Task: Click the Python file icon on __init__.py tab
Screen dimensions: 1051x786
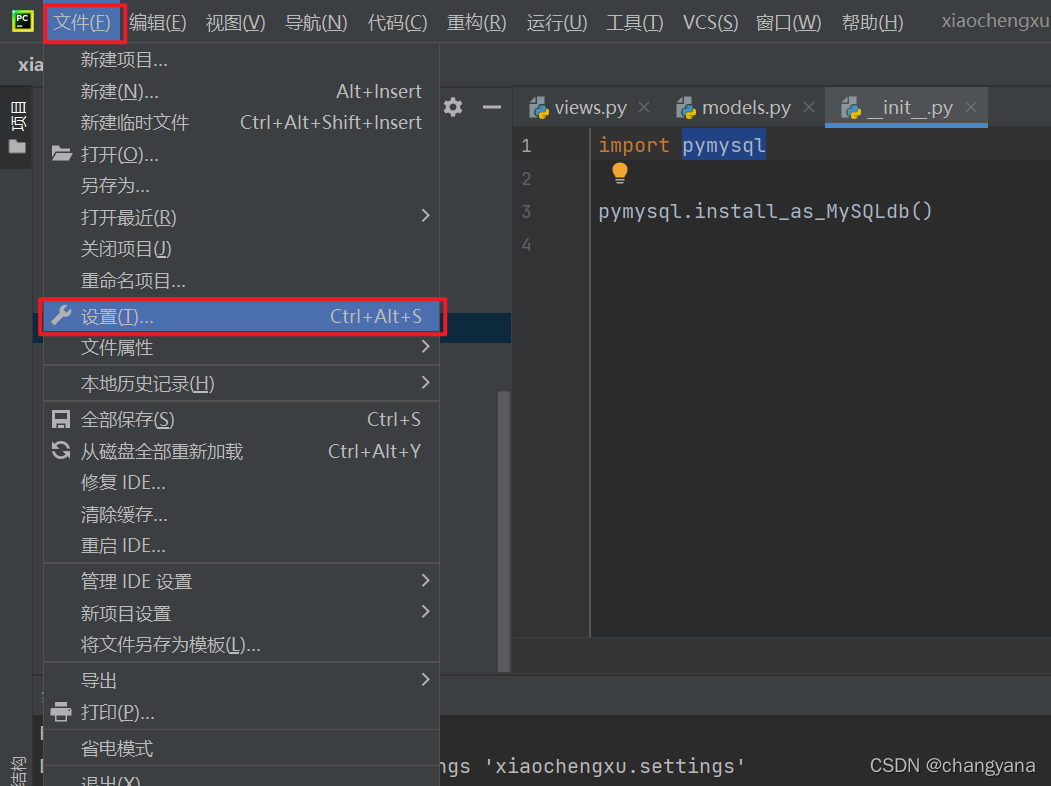Action: [x=851, y=108]
